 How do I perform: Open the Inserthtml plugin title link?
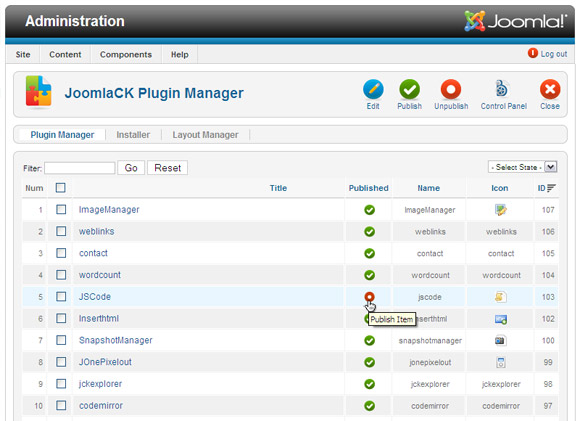click(x=99, y=319)
